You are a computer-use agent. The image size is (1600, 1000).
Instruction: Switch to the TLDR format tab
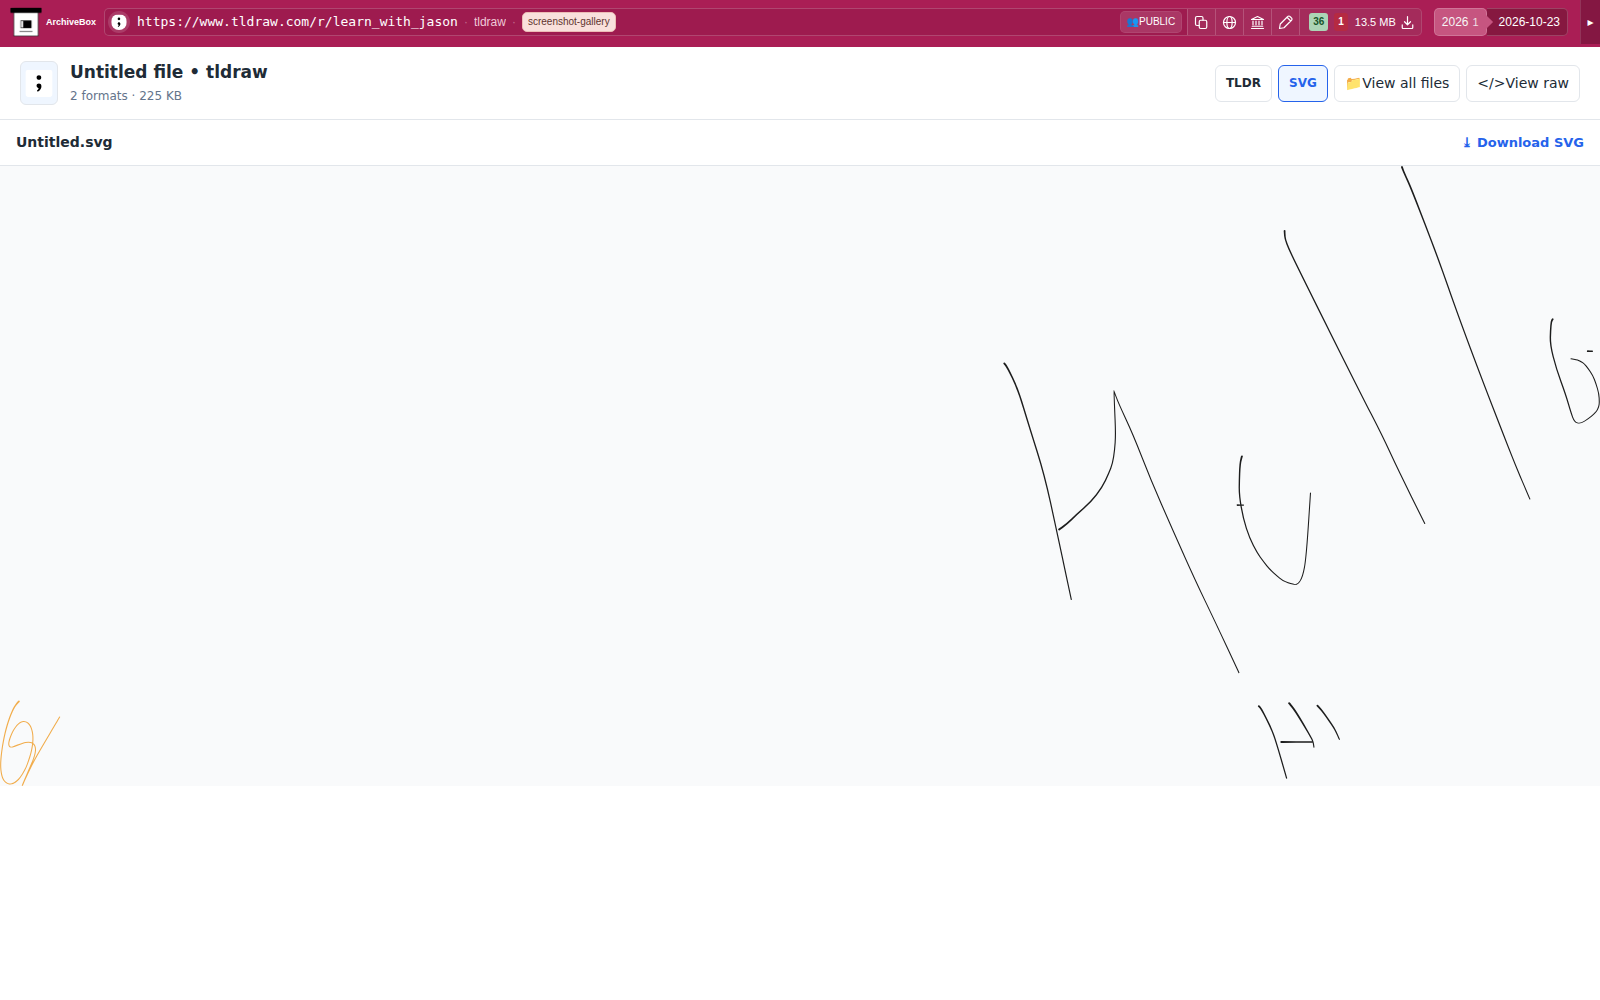[x=1243, y=83]
